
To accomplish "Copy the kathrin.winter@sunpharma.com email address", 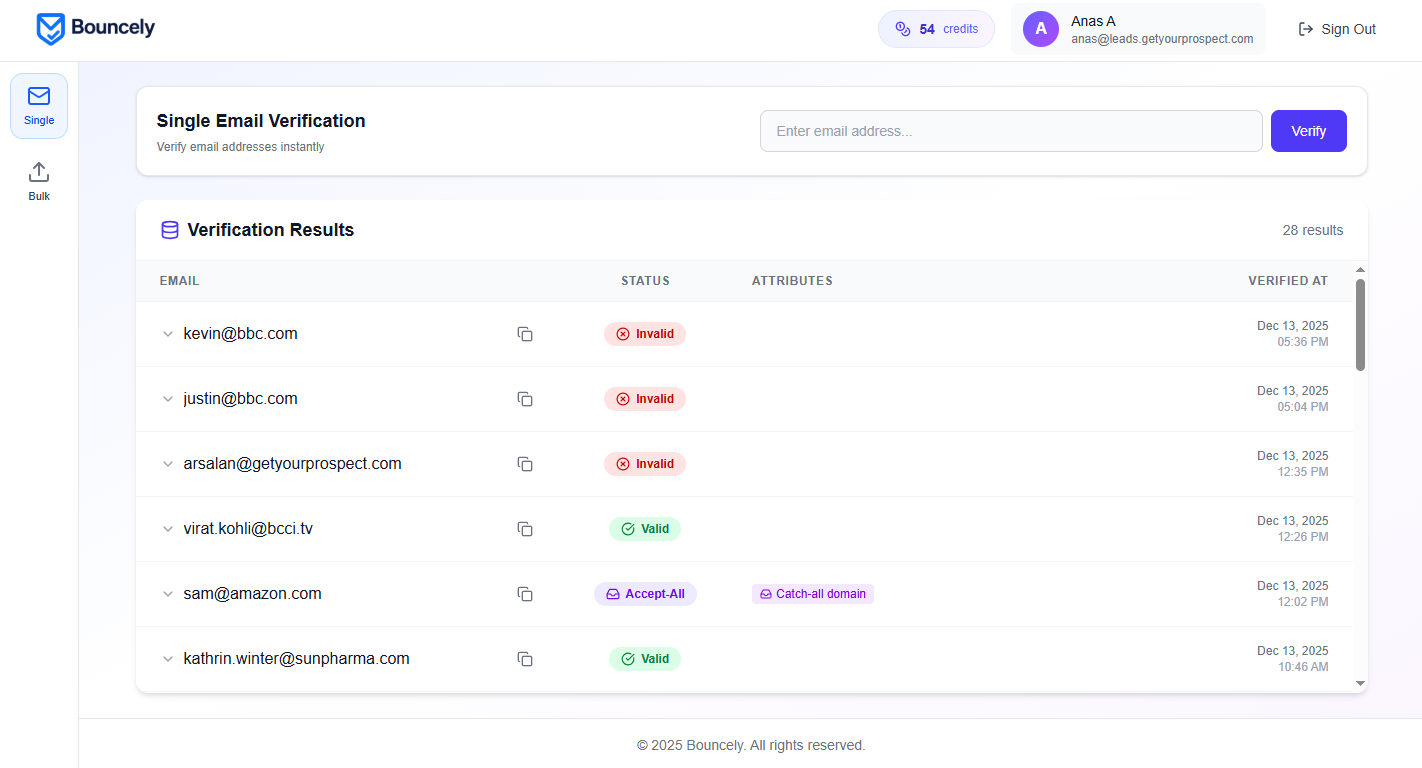I will (x=525, y=659).
